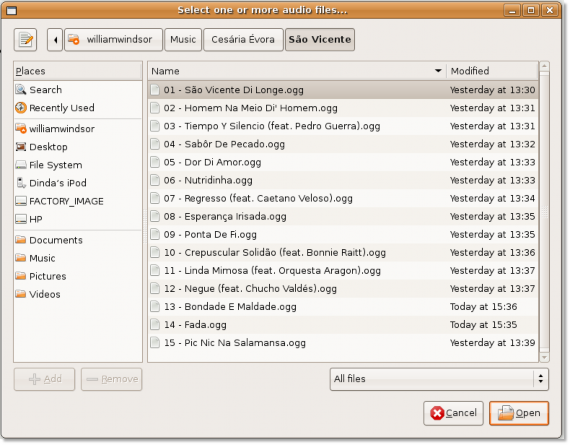Click the Pictures folder icon
The height and width of the screenshot is (445, 570).
21,276
